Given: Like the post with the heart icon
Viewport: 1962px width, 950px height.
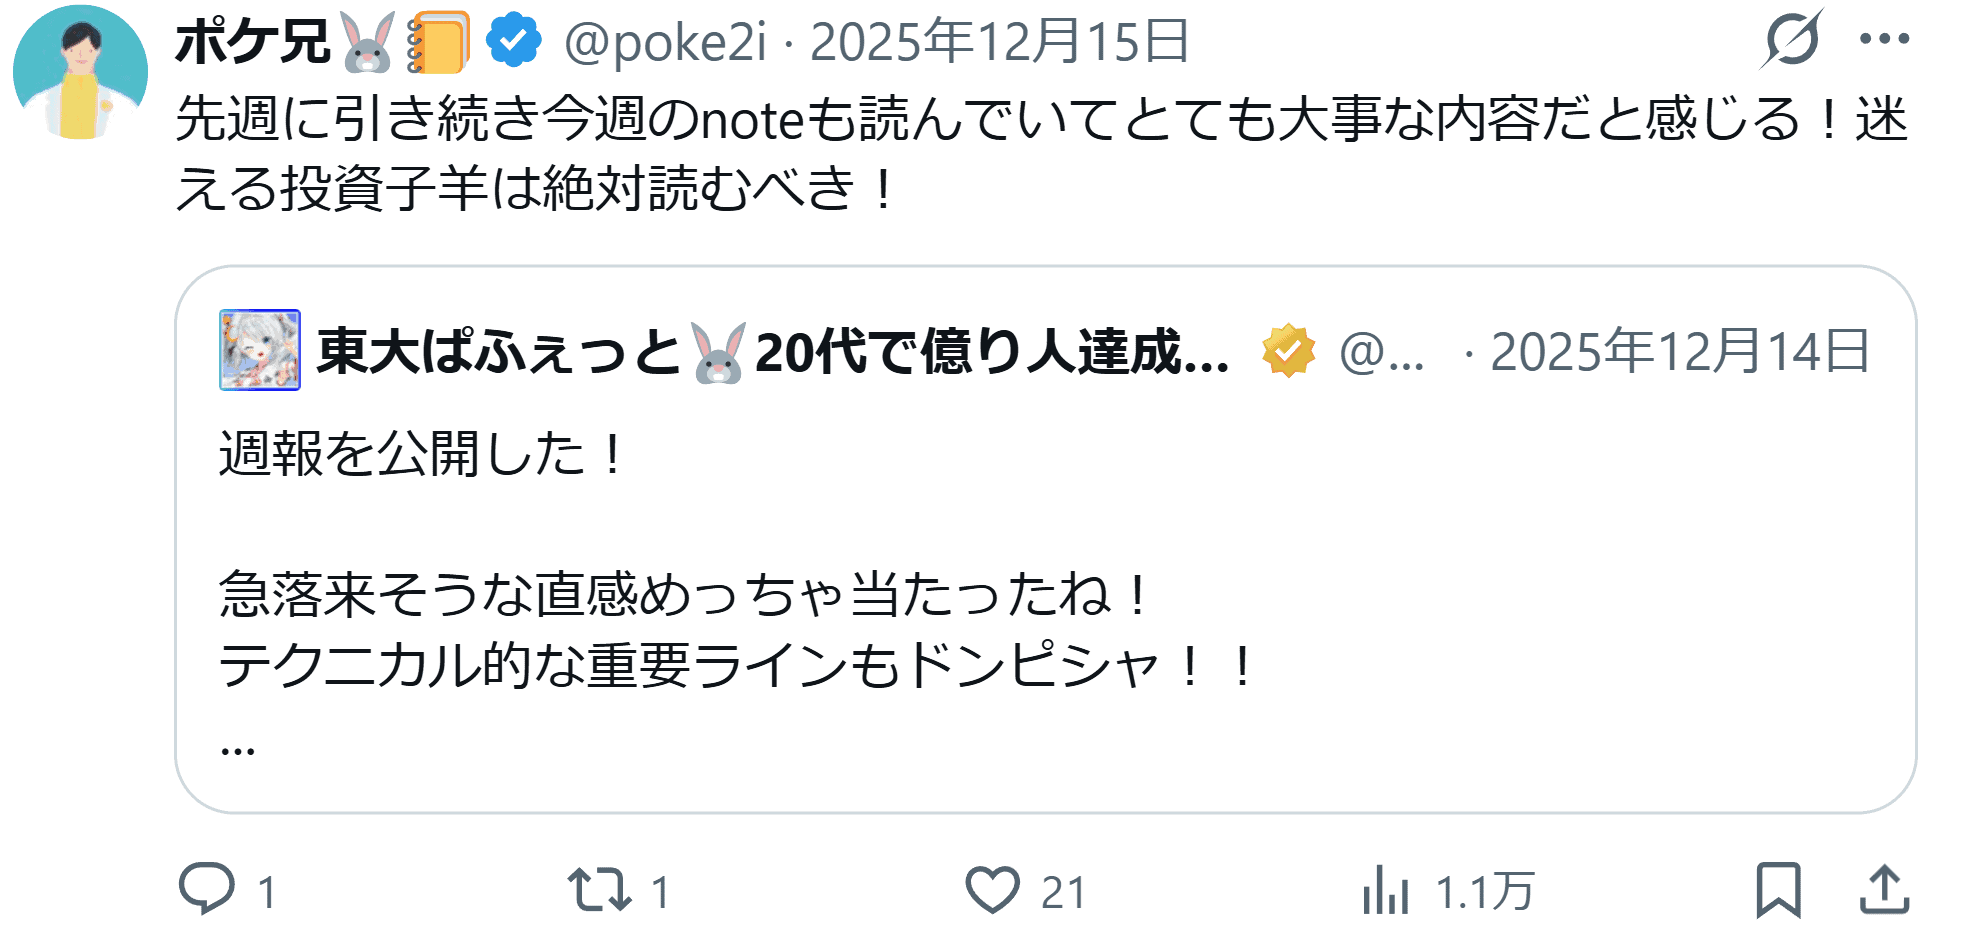Looking at the screenshot, I should (x=992, y=889).
